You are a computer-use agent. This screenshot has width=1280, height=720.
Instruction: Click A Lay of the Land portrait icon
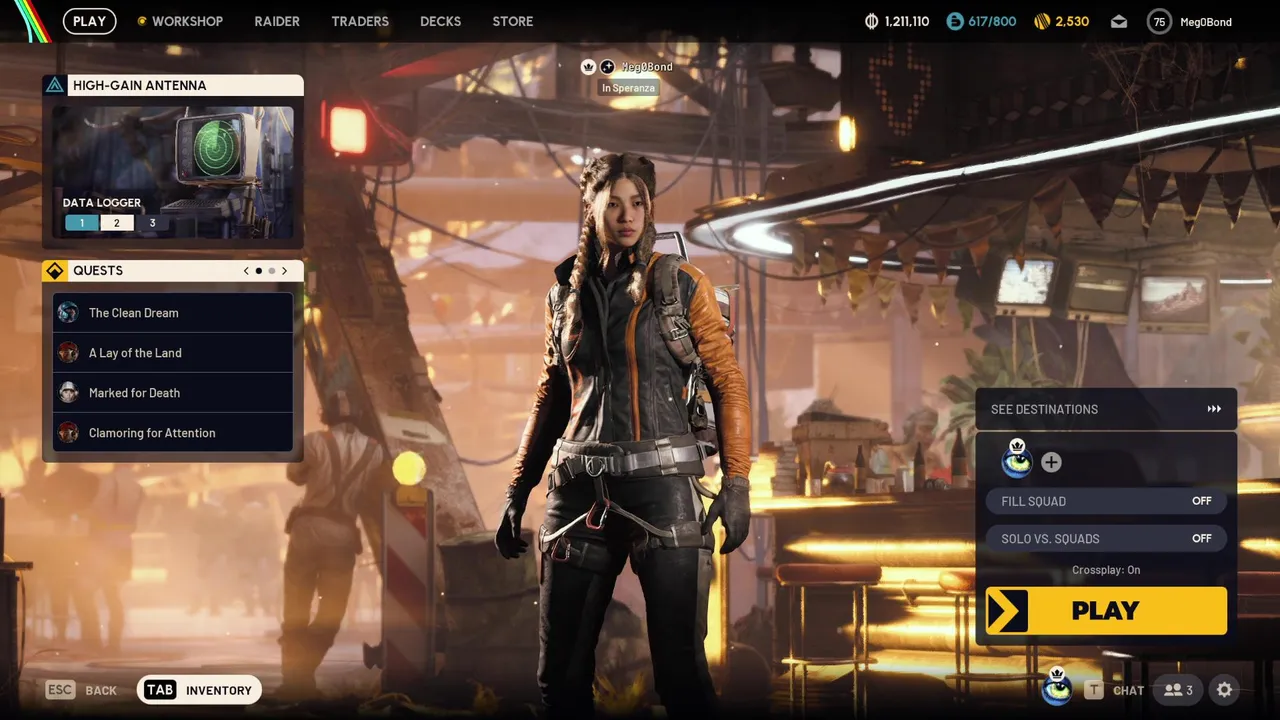pos(68,353)
